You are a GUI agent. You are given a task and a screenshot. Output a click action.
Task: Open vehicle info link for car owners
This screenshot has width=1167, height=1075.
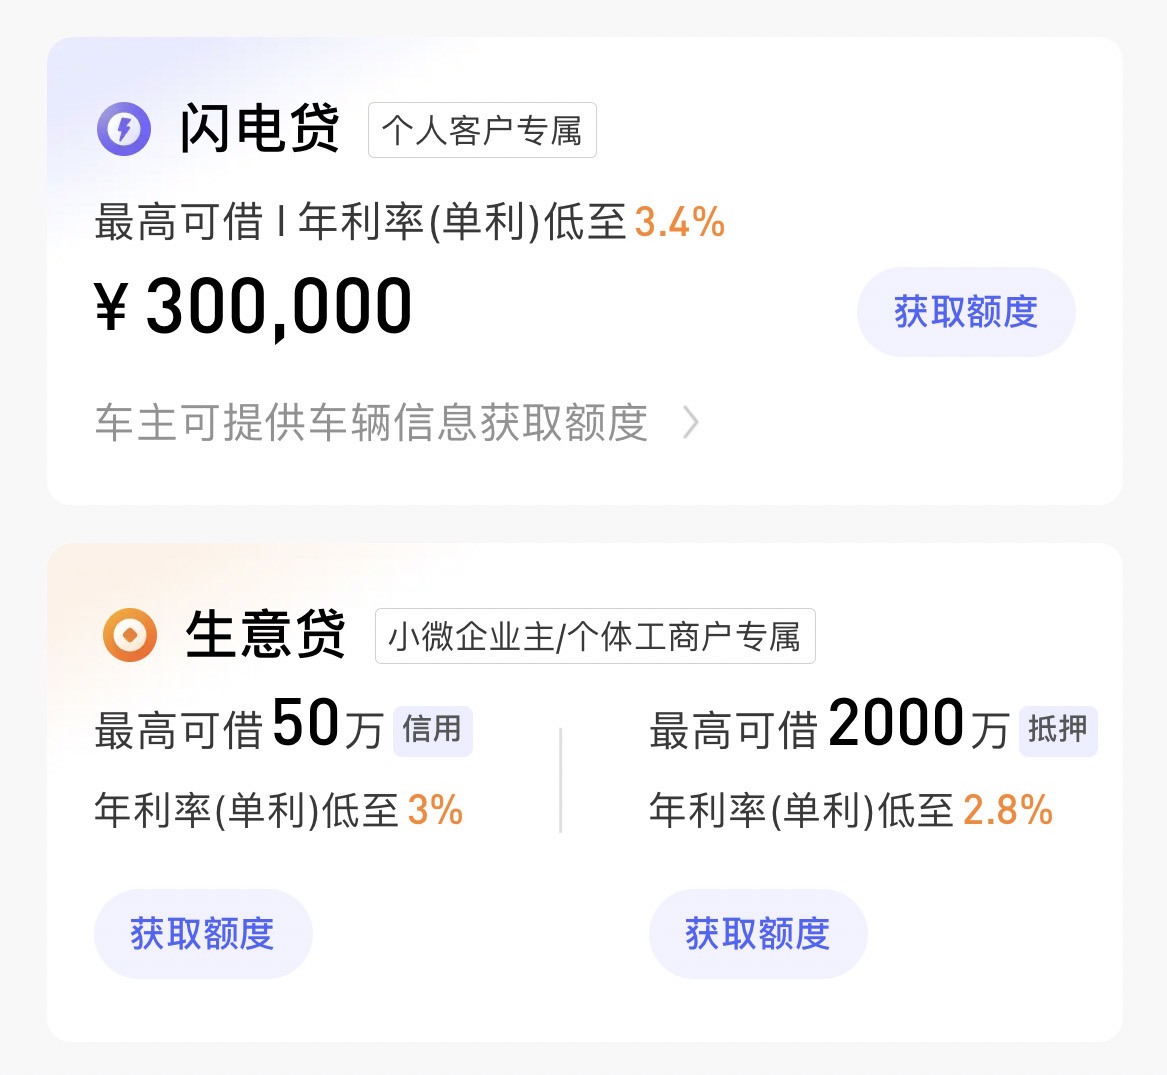[x=370, y=423]
